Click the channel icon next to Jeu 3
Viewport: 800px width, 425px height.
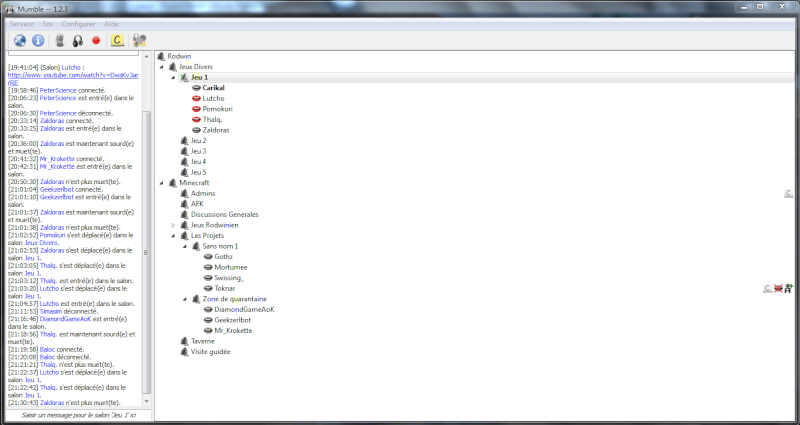coord(184,152)
